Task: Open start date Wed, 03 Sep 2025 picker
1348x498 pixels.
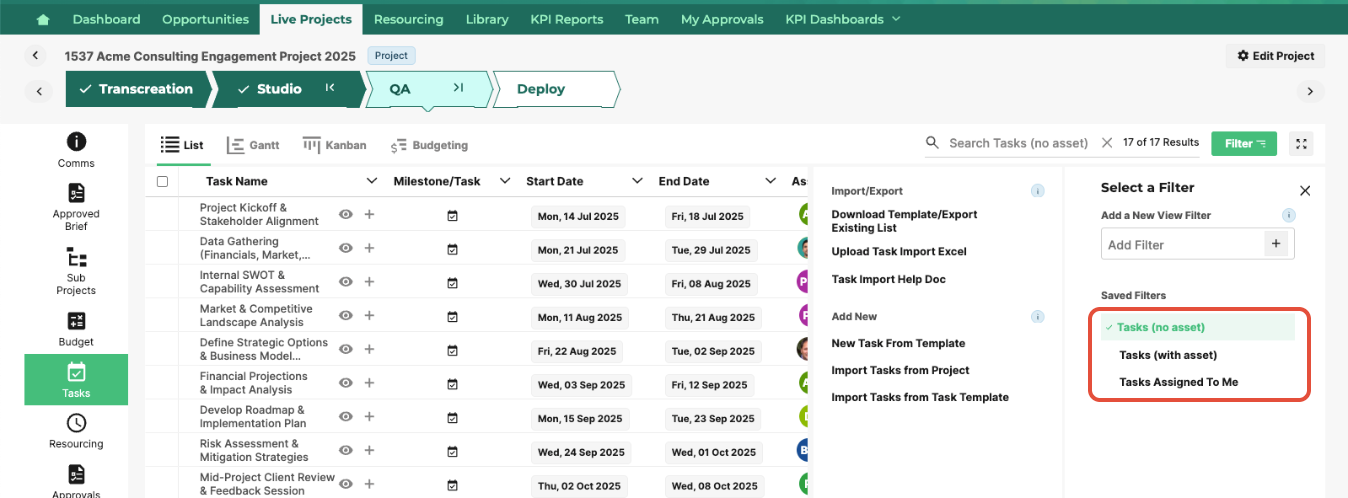Action: (581, 385)
